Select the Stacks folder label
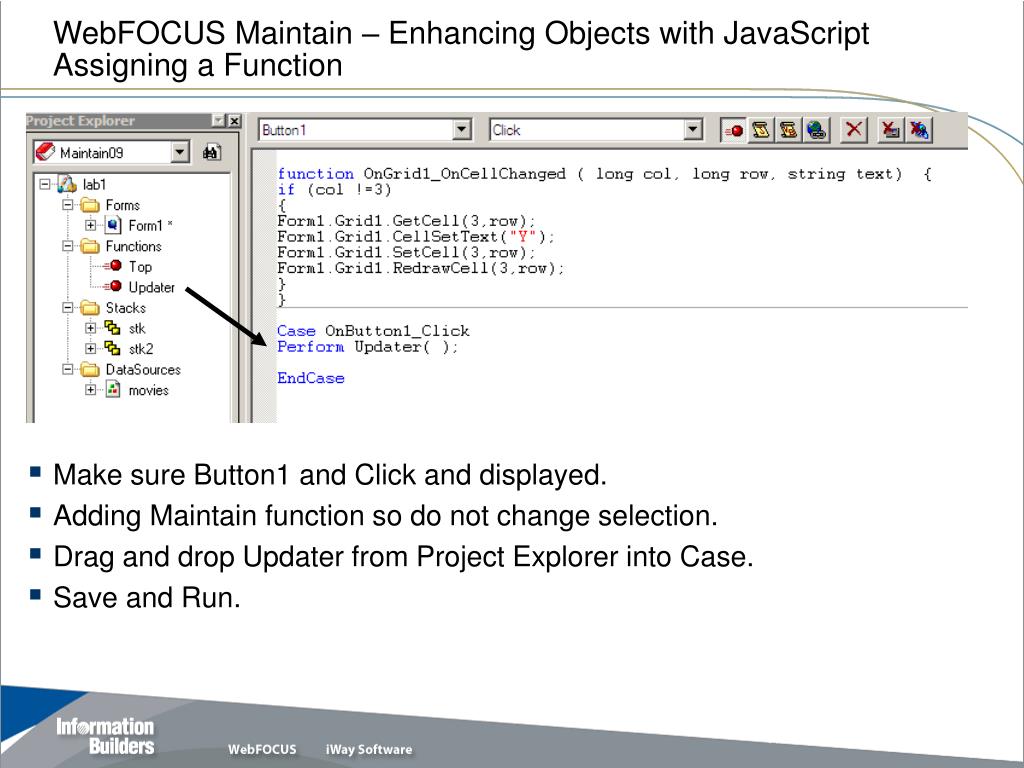1024x768 pixels. 125,308
